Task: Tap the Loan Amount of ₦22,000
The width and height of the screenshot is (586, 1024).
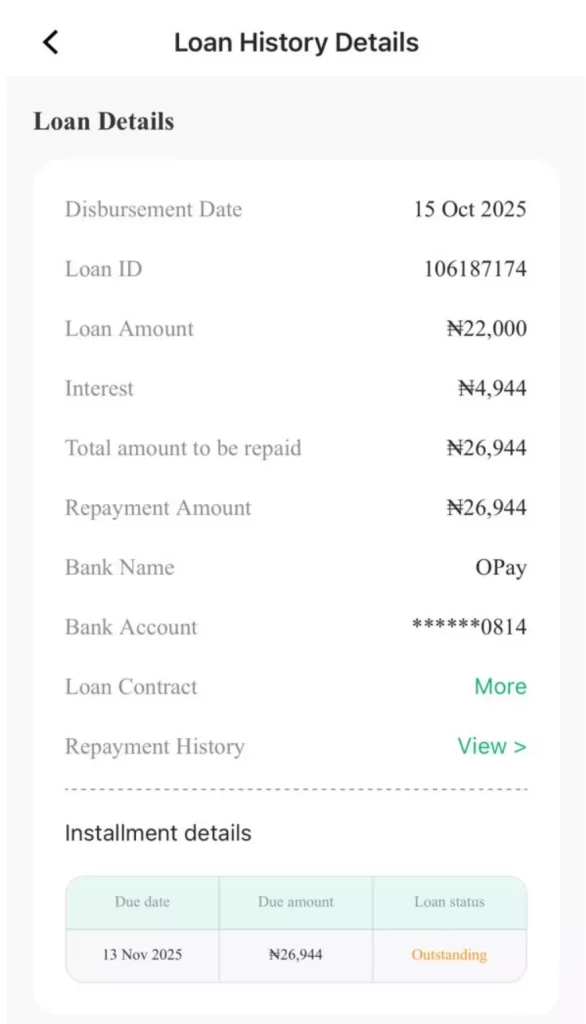Action: point(487,329)
